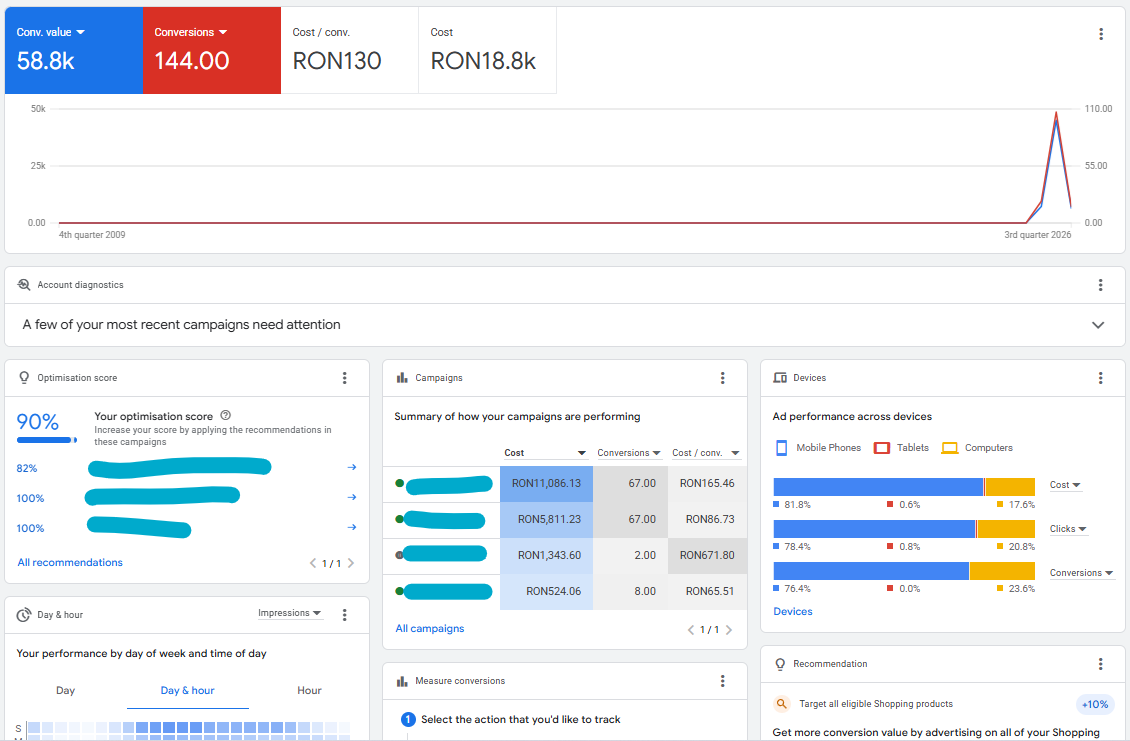
Task: Click the 2.00 conversions cell
Action: 631,555
